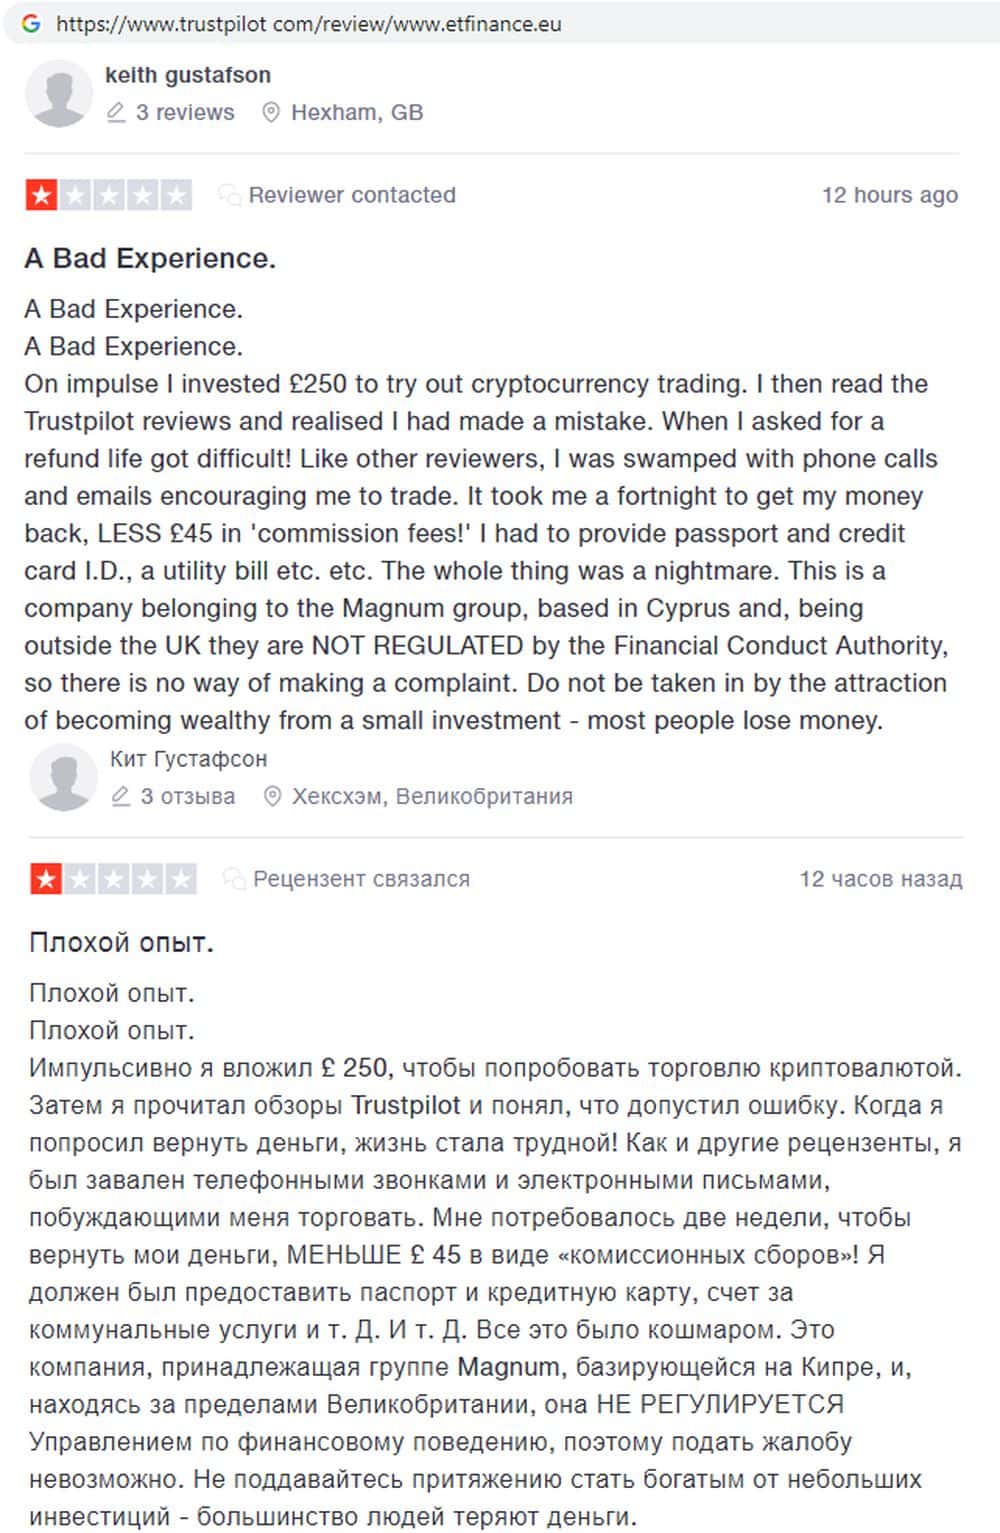Click "12 hours ago" timestamp
Image resolution: width=1000 pixels, height=1533 pixels.
(x=889, y=195)
